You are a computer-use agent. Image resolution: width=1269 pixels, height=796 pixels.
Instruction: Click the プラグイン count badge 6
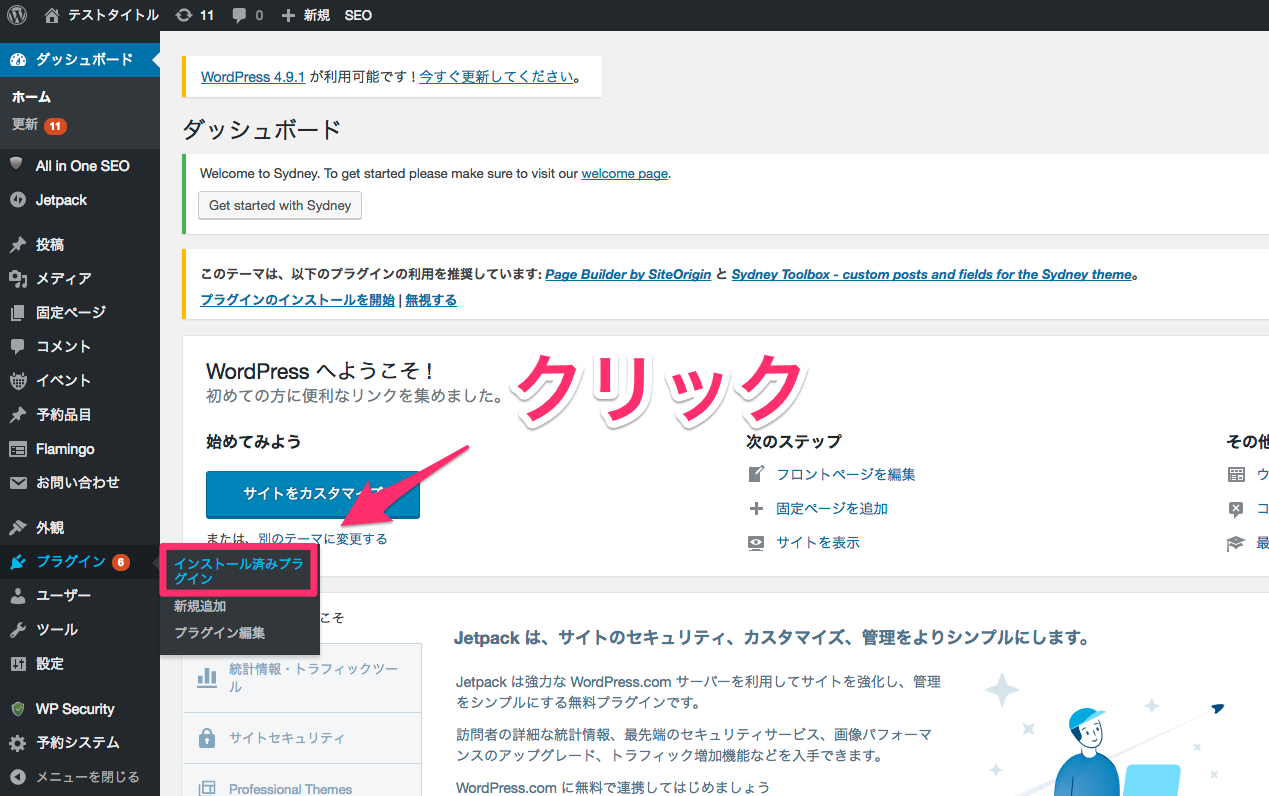click(x=121, y=562)
